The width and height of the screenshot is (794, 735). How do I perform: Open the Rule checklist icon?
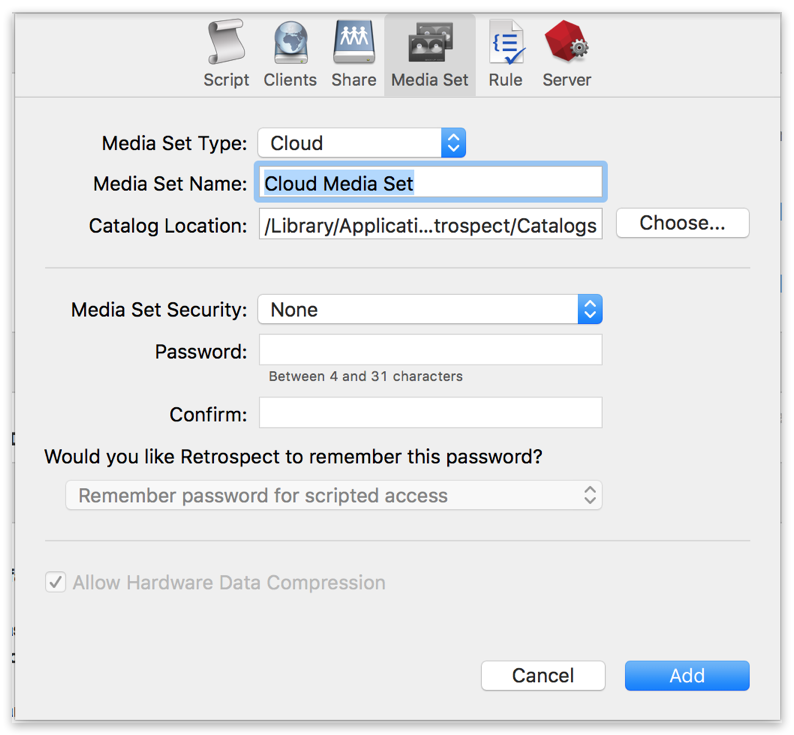506,43
